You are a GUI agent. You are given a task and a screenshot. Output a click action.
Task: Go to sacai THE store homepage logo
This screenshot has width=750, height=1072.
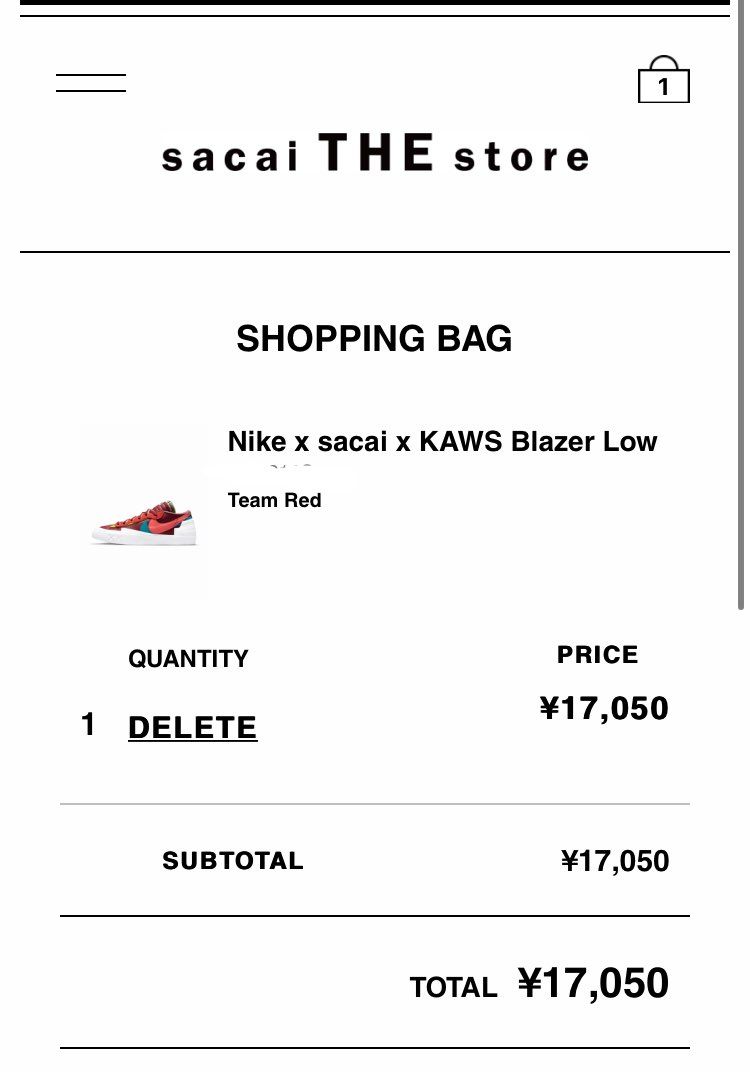375,153
